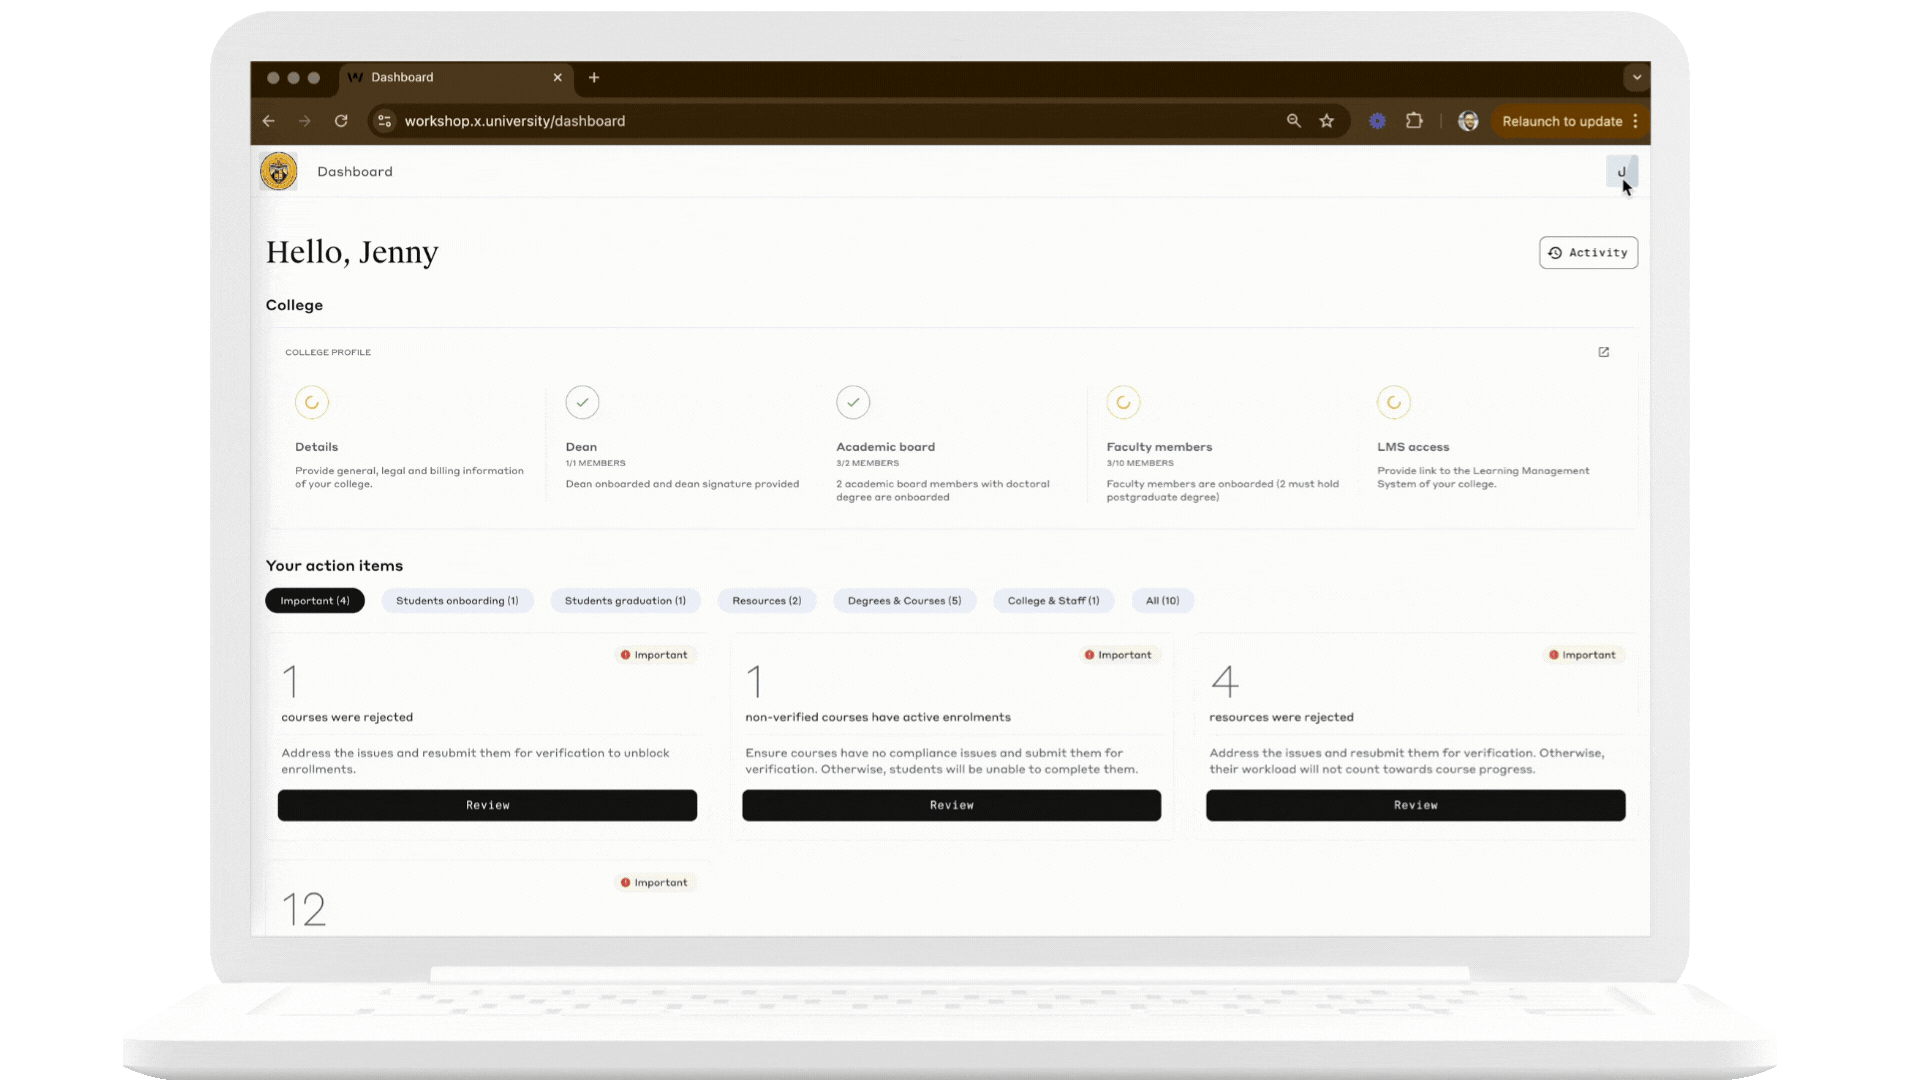The image size is (1920, 1080).
Task: Reload the page with the refresh icon
Action: [341, 120]
